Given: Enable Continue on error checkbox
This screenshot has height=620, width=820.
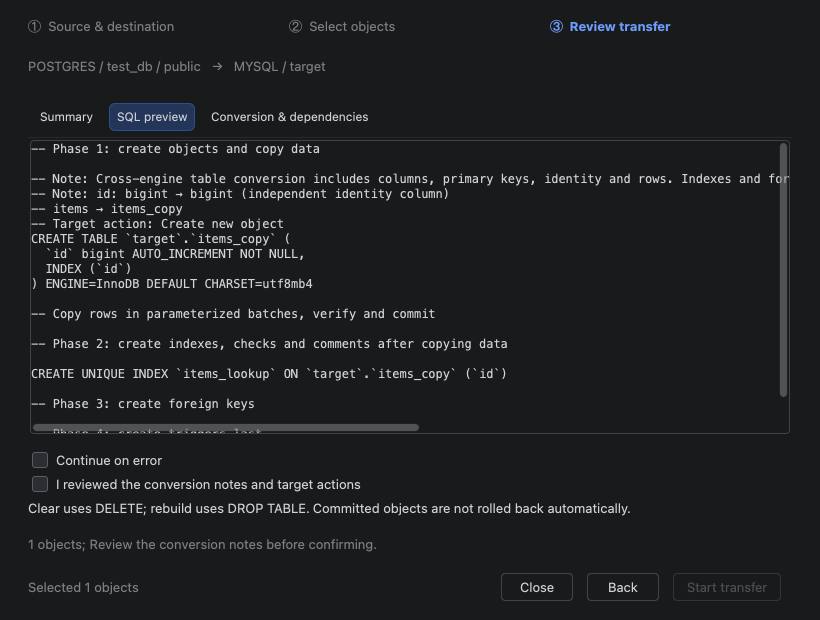Looking at the screenshot, I should click(40, 460).
